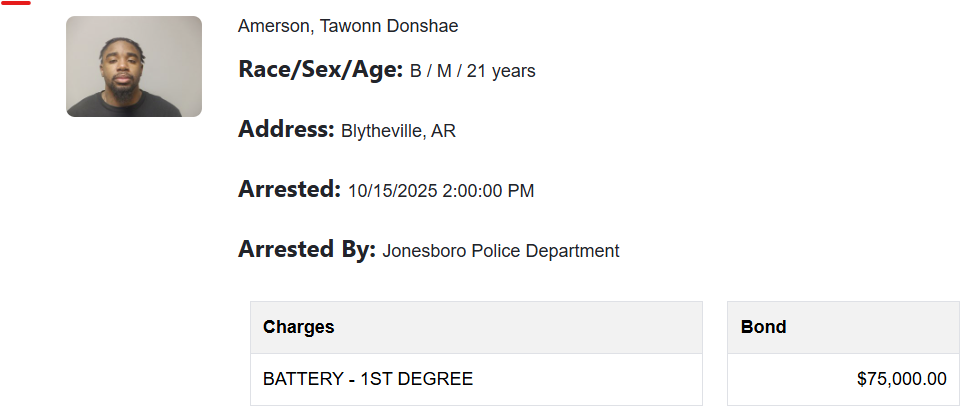This screenshot has height=412, width=967.
Task: Click the red bar in the top-left corner
Action: pyautogui.click(x=16, y=3)
